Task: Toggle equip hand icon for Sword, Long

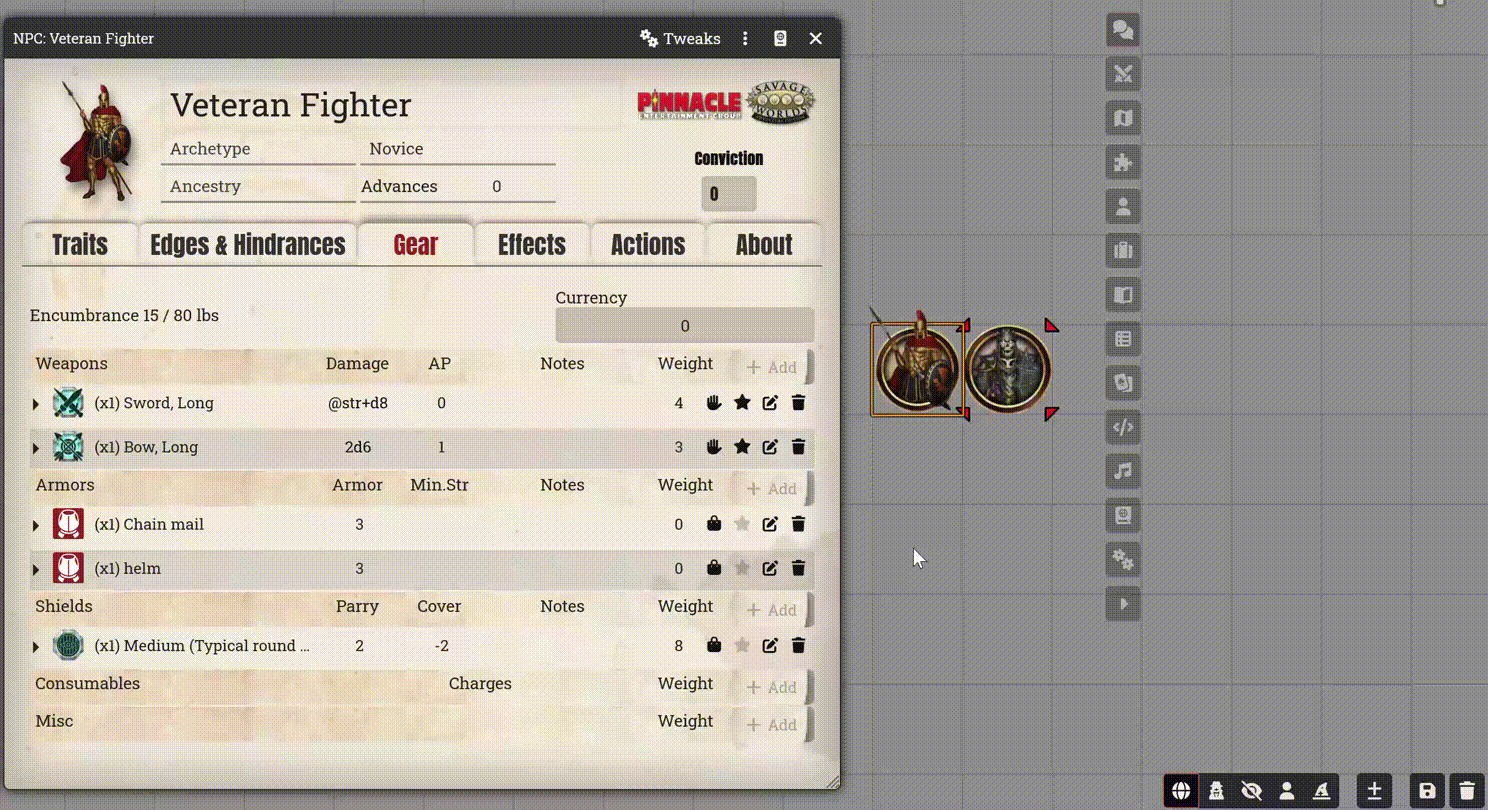Action: (x=713, y=403)
